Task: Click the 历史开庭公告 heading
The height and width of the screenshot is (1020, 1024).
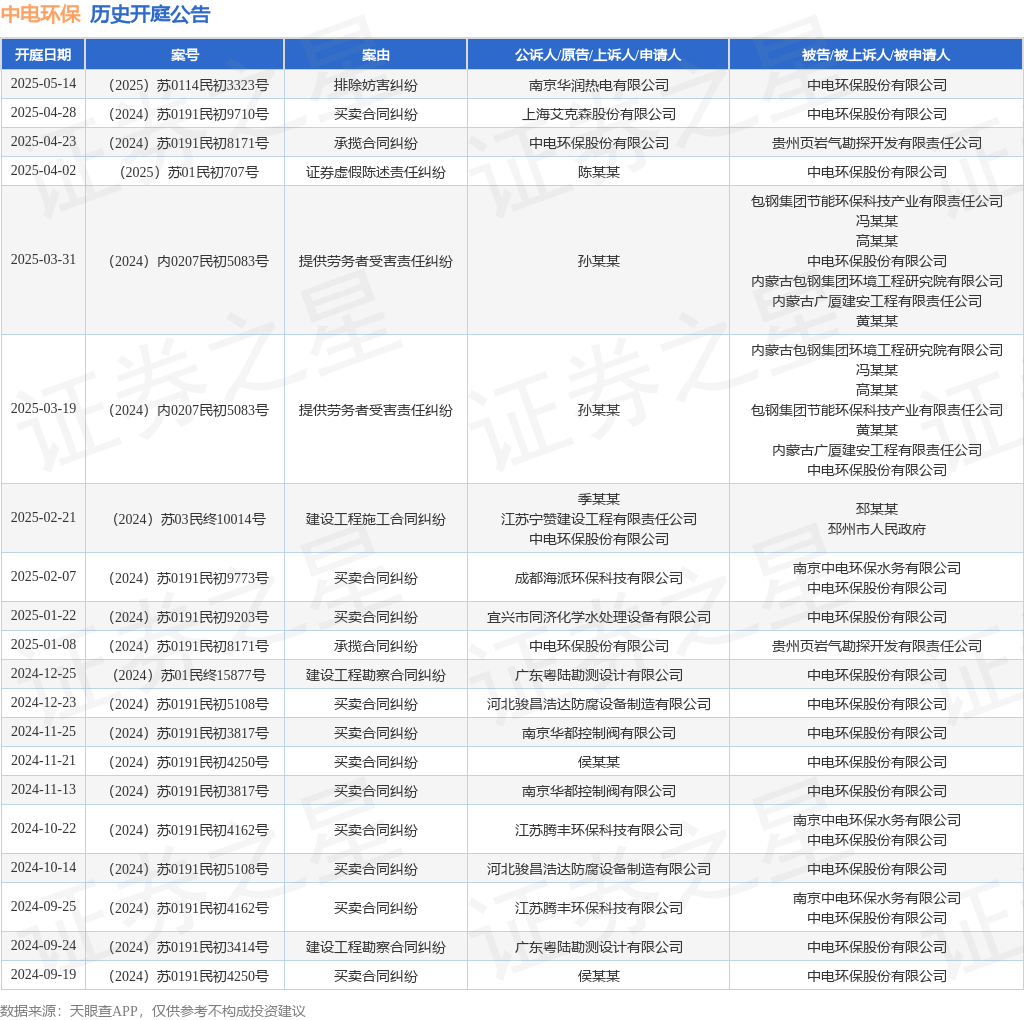Action: [x=150, y=14]
